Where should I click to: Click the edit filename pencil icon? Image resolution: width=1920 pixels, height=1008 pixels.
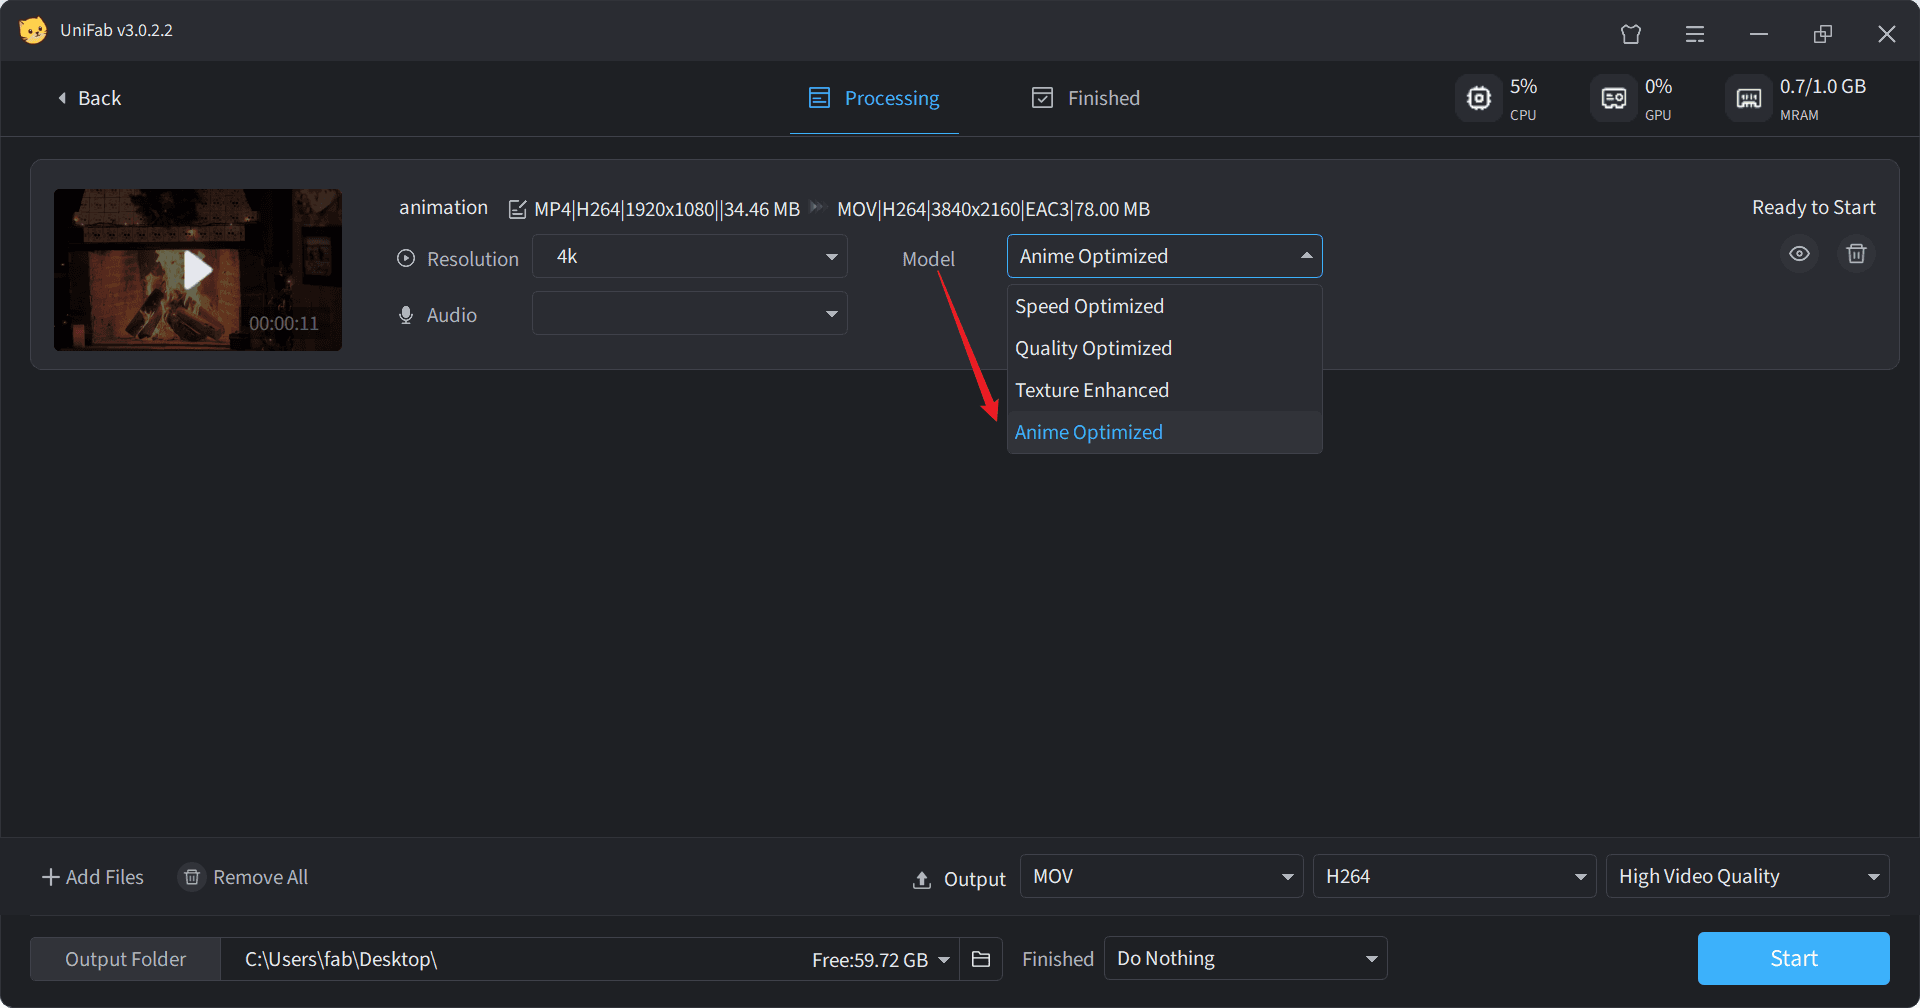pyautogui.click(x=517, y=209)
